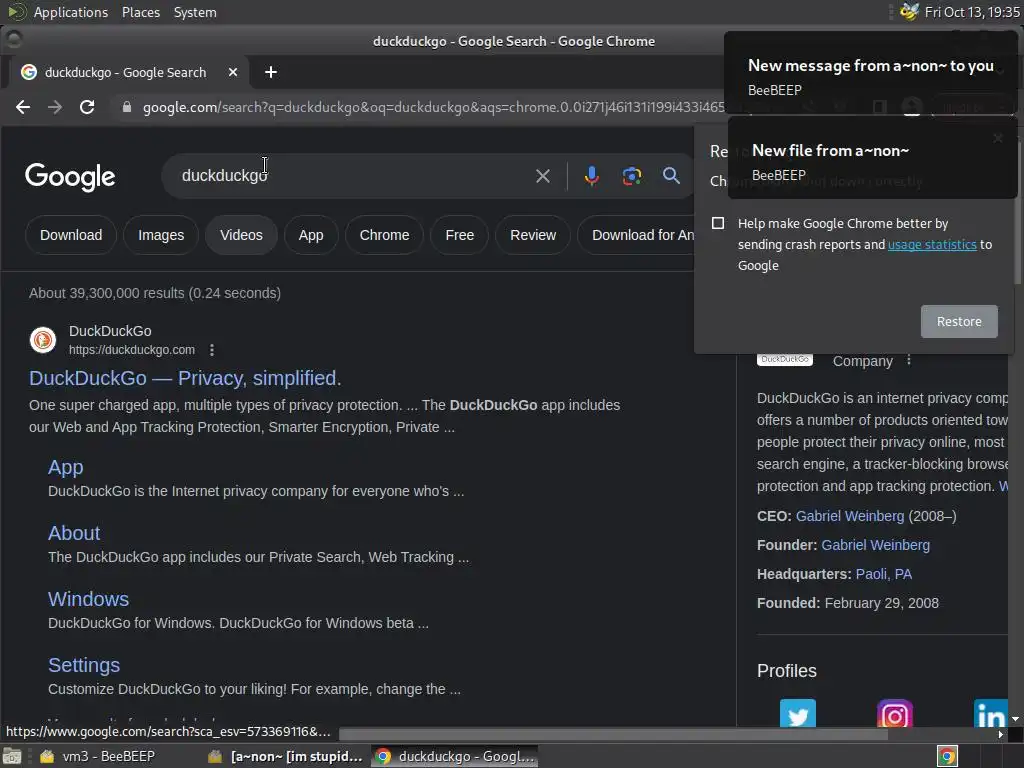Clear the search box with X icon
Image resolution: width=1024 pixels, height=768 pixels.
point(543,176)
